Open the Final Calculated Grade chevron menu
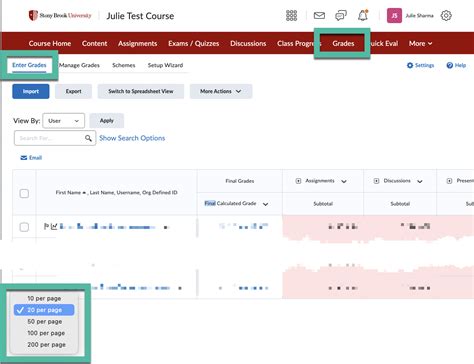 point(265,204)
